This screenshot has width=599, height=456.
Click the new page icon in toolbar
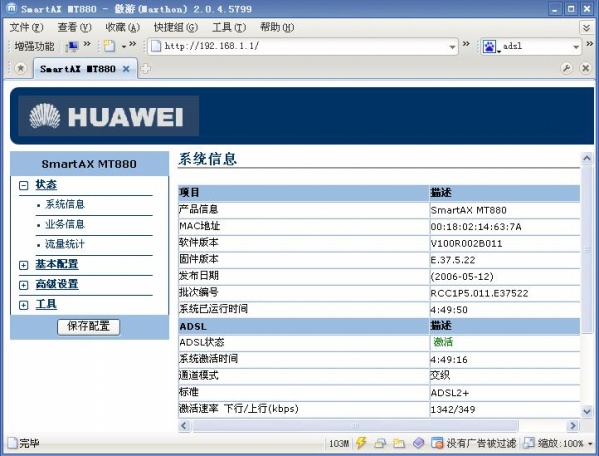109,47
